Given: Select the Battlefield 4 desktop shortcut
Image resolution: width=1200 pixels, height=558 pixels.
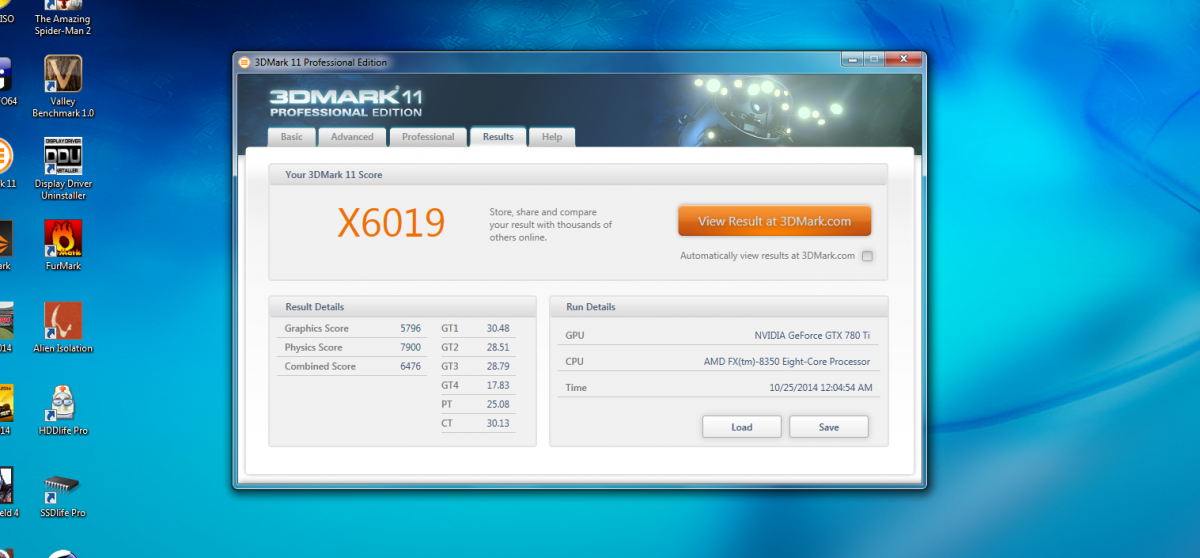Looking at the screenshot, I should 7,492.
